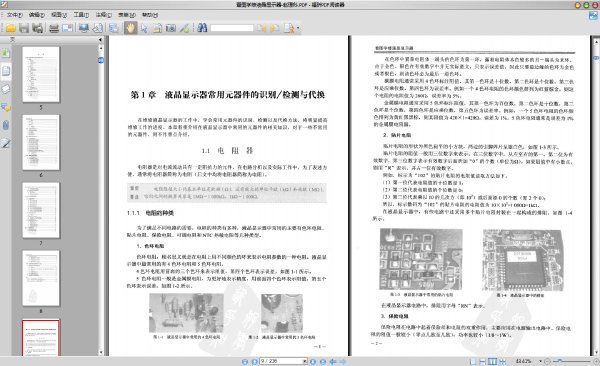Select the page 8 thumbnail
The width and height of the screenshot is (600, 366).
[x=41, y=278]
